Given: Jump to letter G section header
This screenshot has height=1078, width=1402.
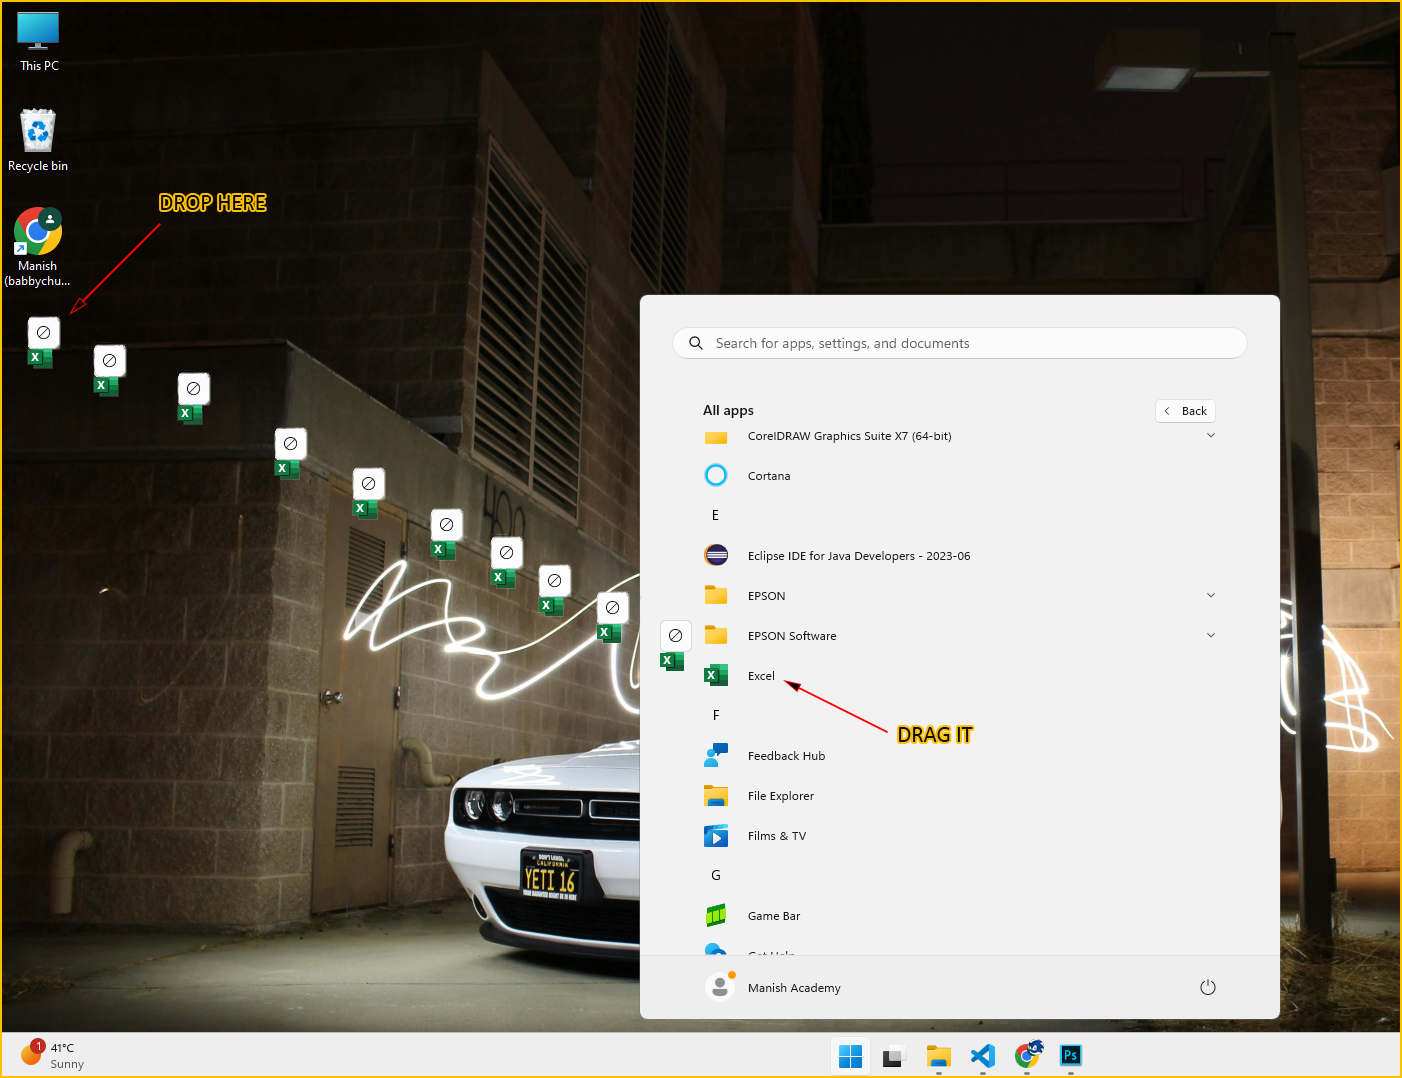Looking at the screenshot, I should [715, 876].
